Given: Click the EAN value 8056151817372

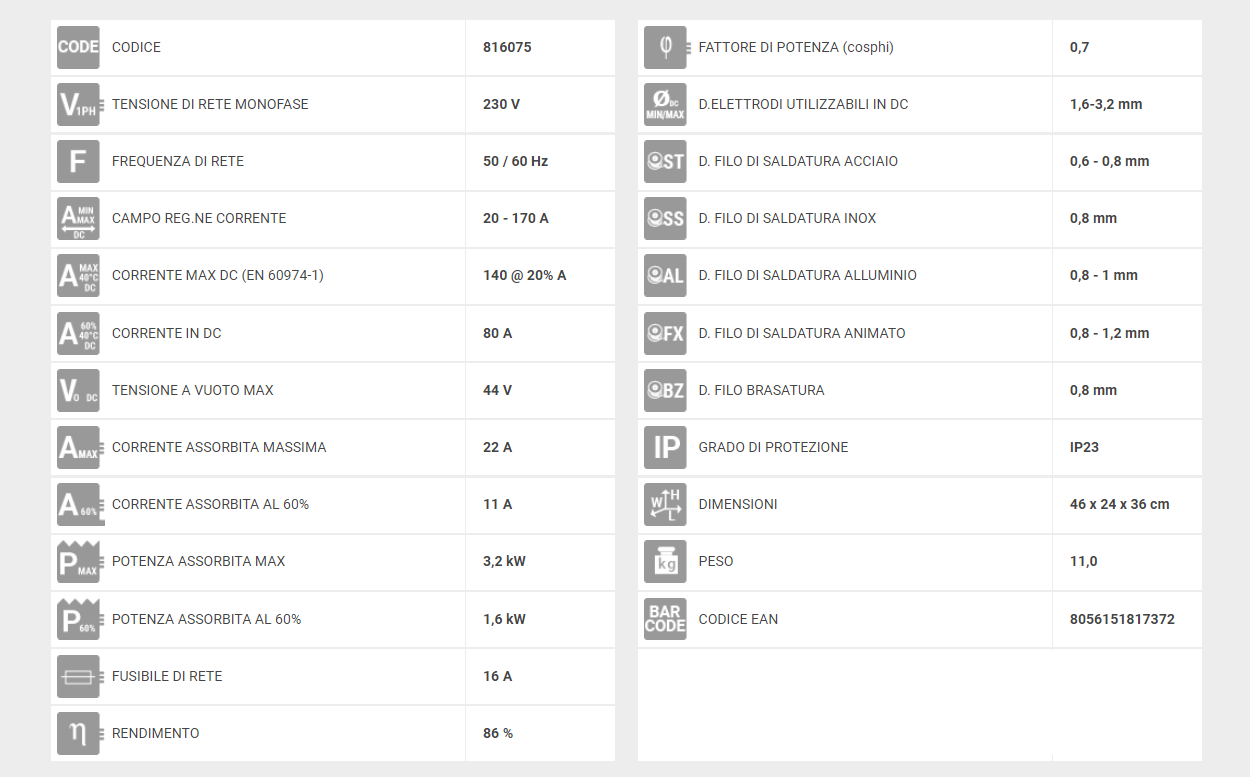Looking at the screenshot, I should [1122, 619].
